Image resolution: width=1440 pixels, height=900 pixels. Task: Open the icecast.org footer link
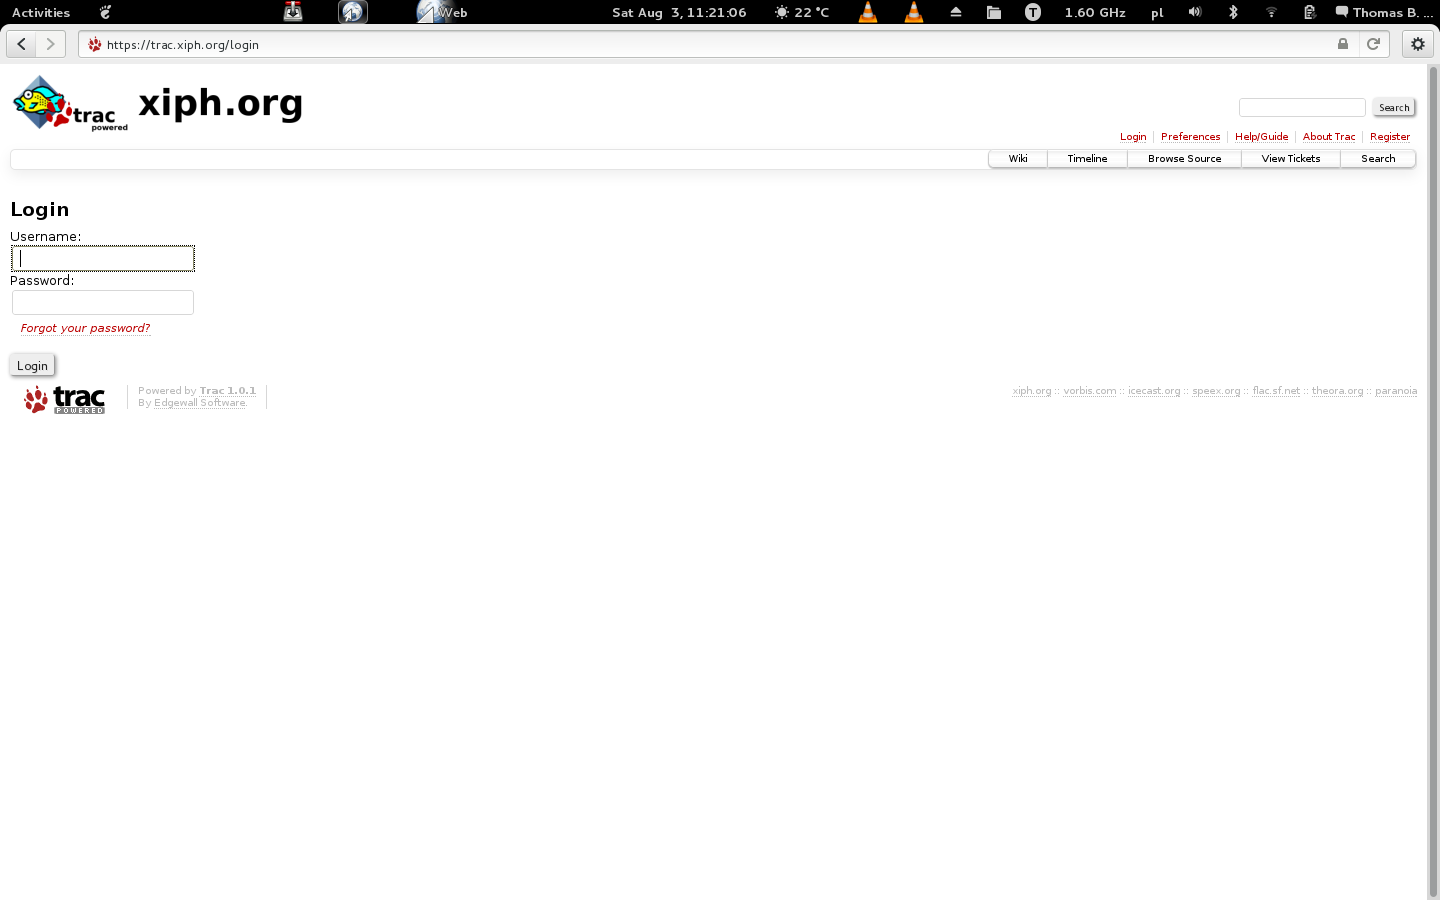tap(1154, 391)
